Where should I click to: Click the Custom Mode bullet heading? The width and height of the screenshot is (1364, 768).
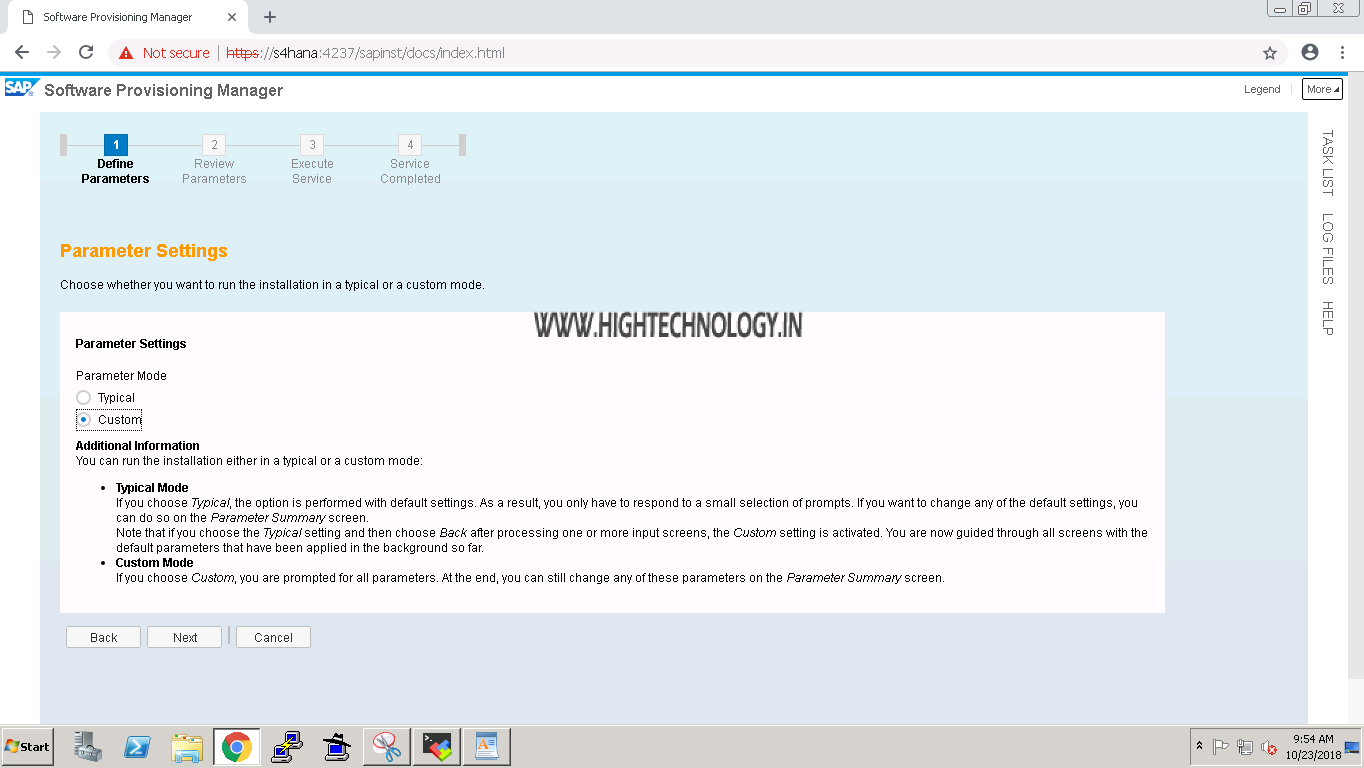[154, 563]
